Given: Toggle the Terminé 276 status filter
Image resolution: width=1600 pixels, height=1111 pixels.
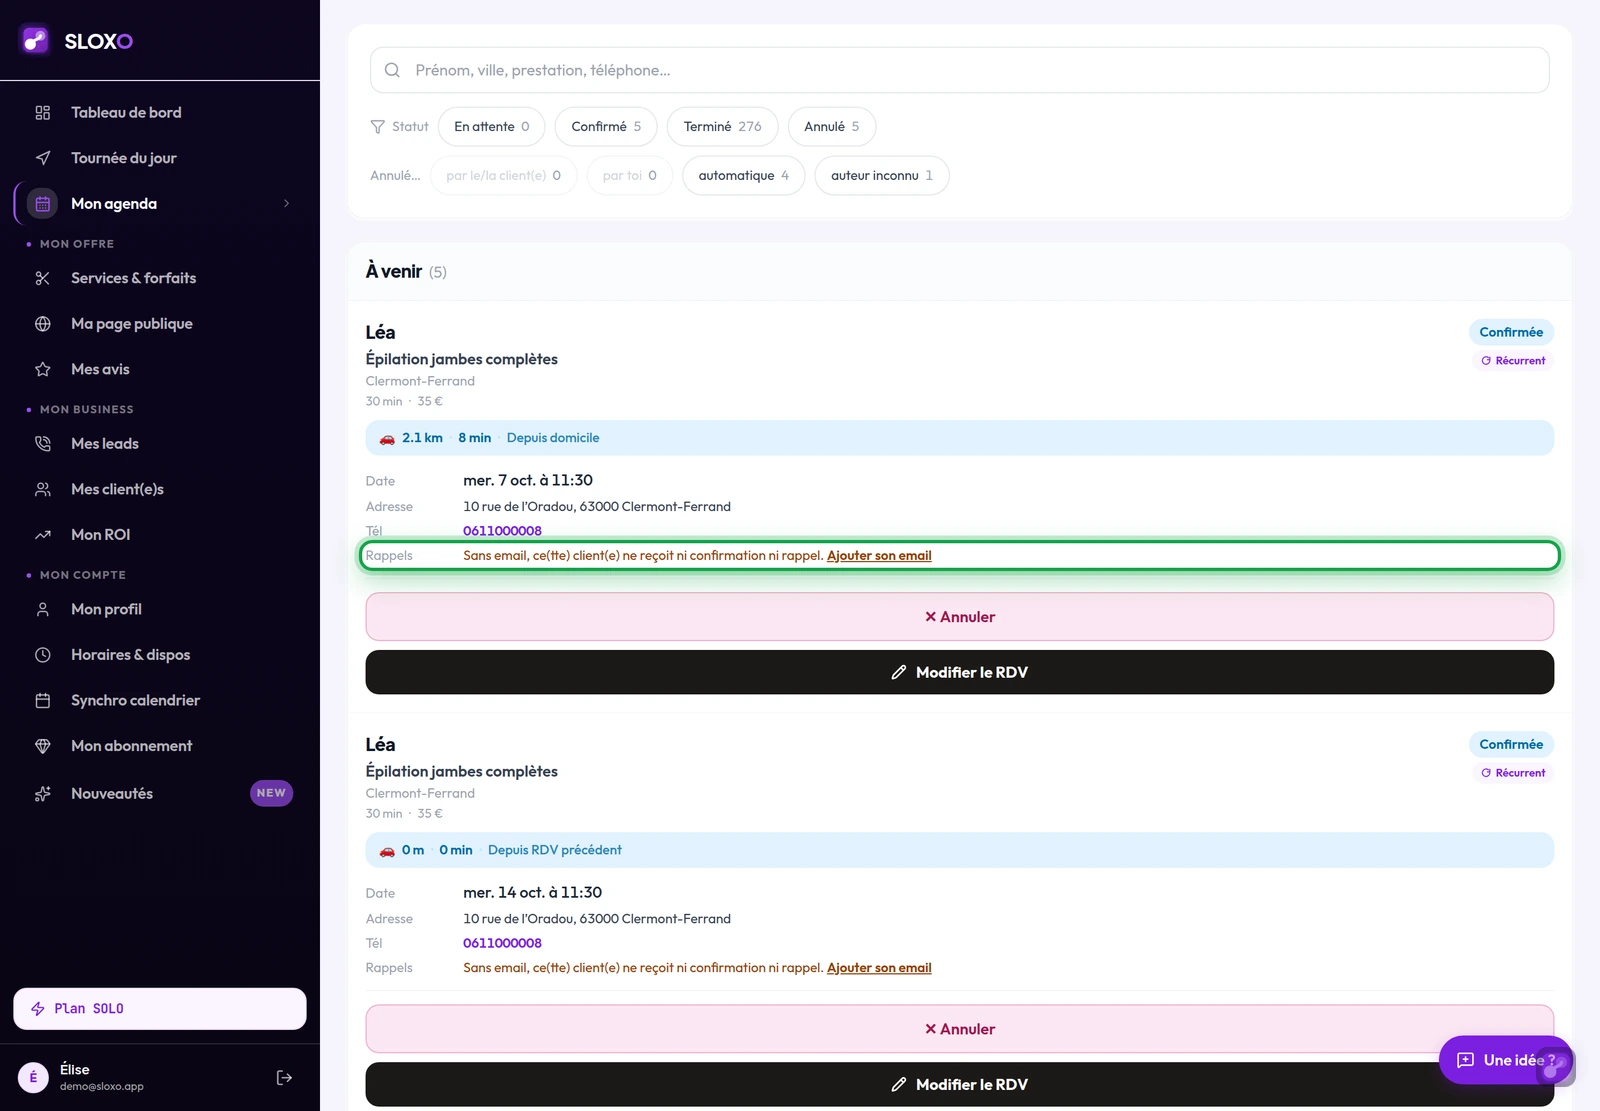Looking at the screenshot, I should click(x=723, y=127).
